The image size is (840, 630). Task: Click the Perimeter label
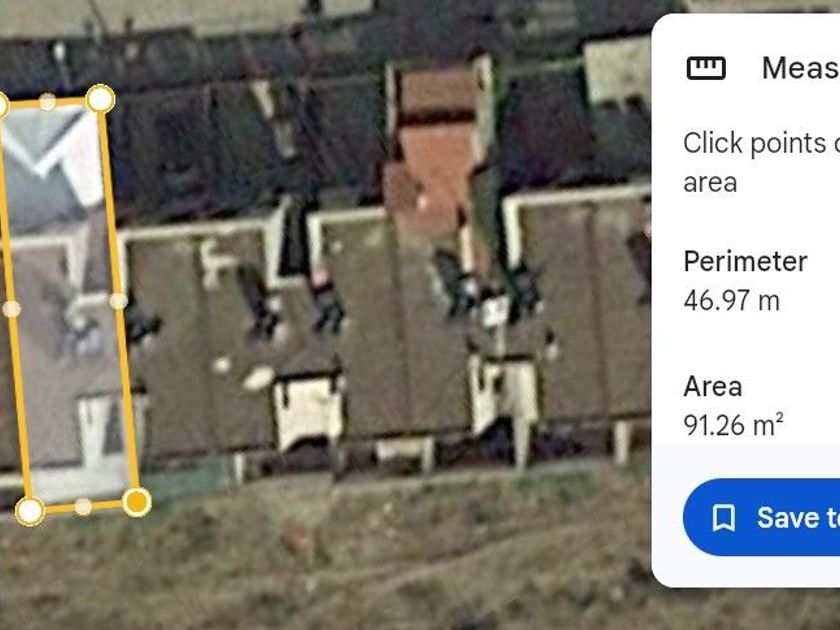point(745,261)
